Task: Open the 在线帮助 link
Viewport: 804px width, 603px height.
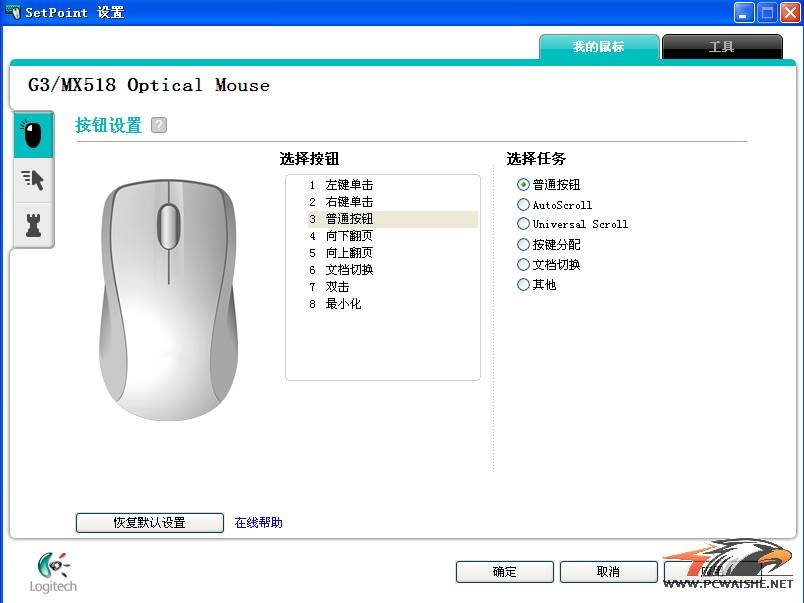Action: [x=258, y=522]
